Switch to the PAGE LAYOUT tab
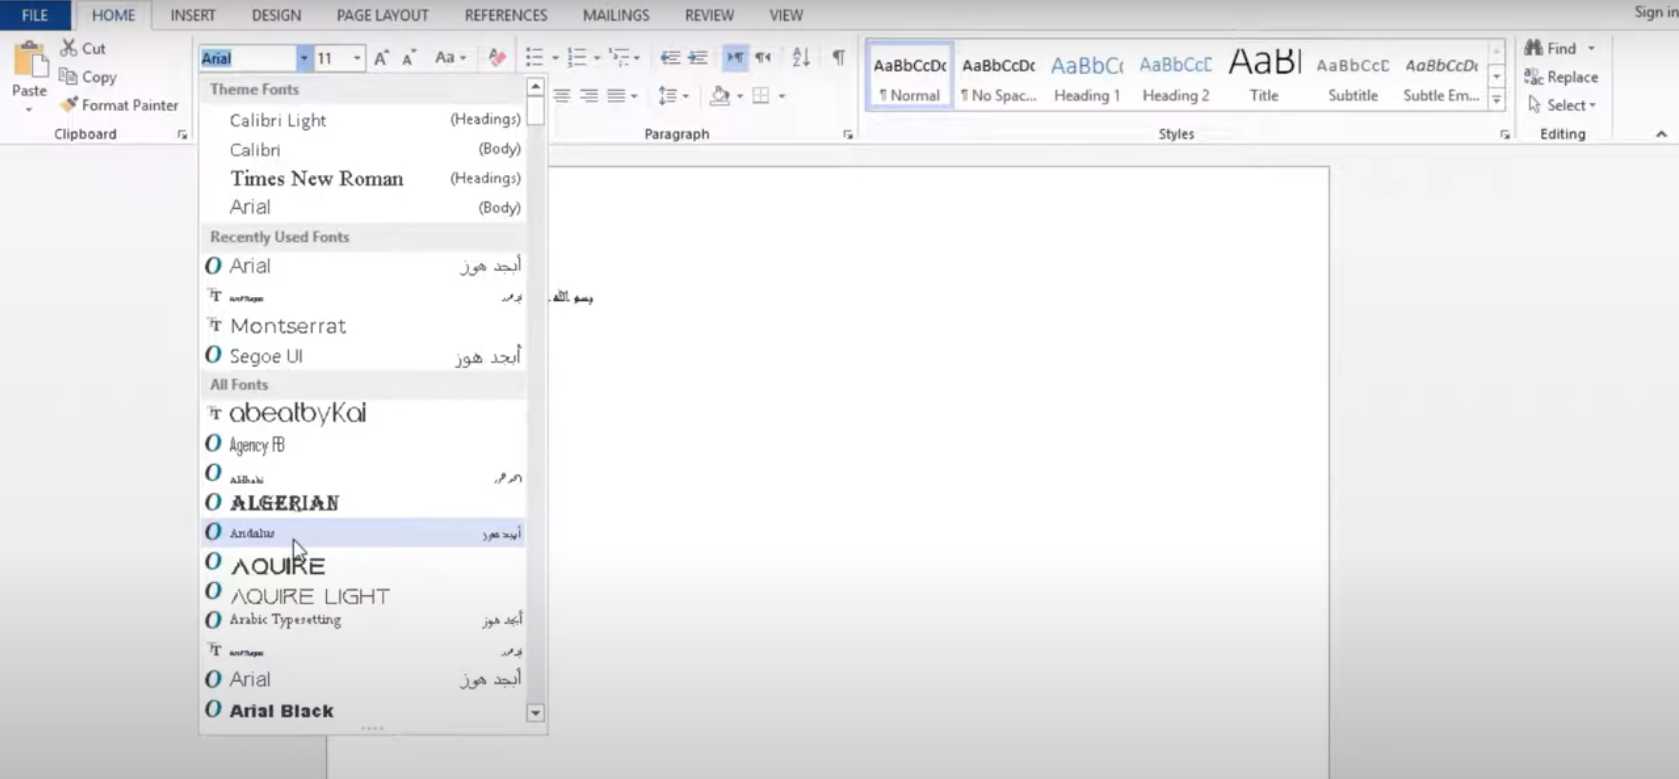 click(382, 15)
